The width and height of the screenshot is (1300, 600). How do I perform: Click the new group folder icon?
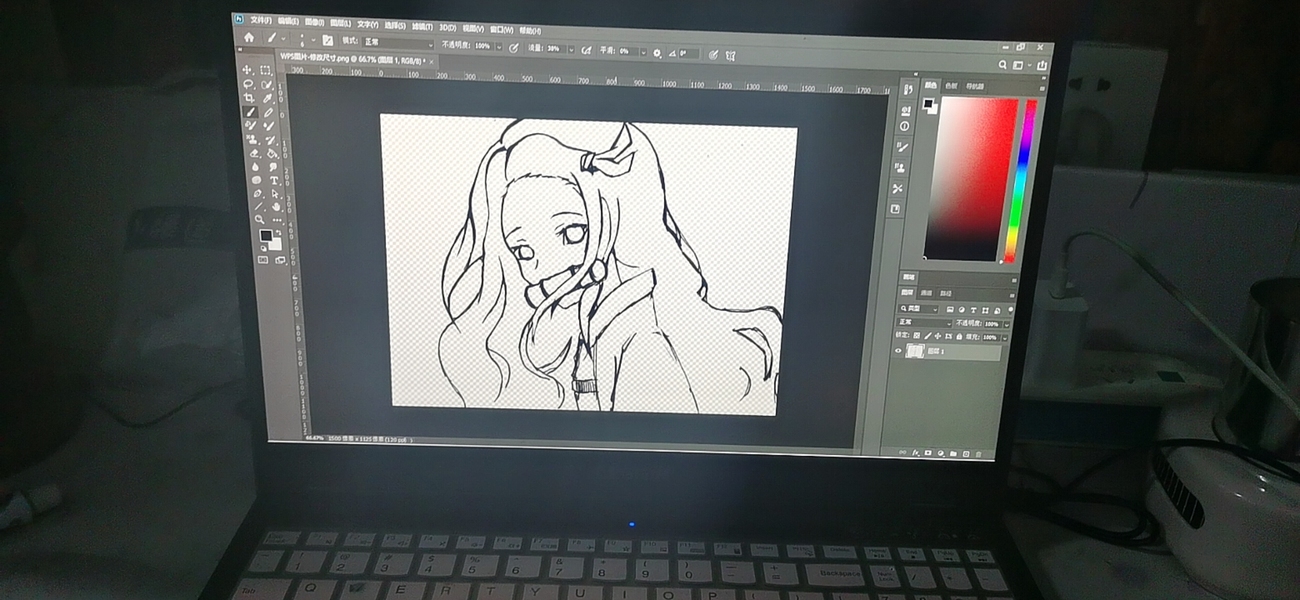pos(953,453)
